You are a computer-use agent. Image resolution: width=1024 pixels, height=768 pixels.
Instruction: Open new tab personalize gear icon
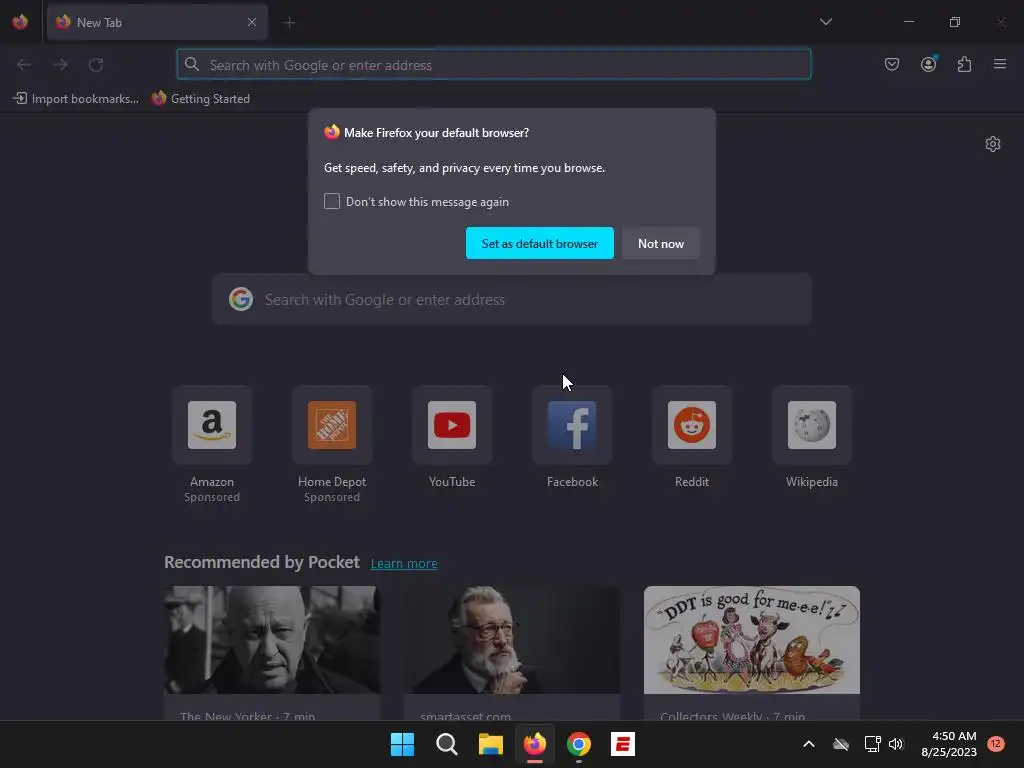993,144
